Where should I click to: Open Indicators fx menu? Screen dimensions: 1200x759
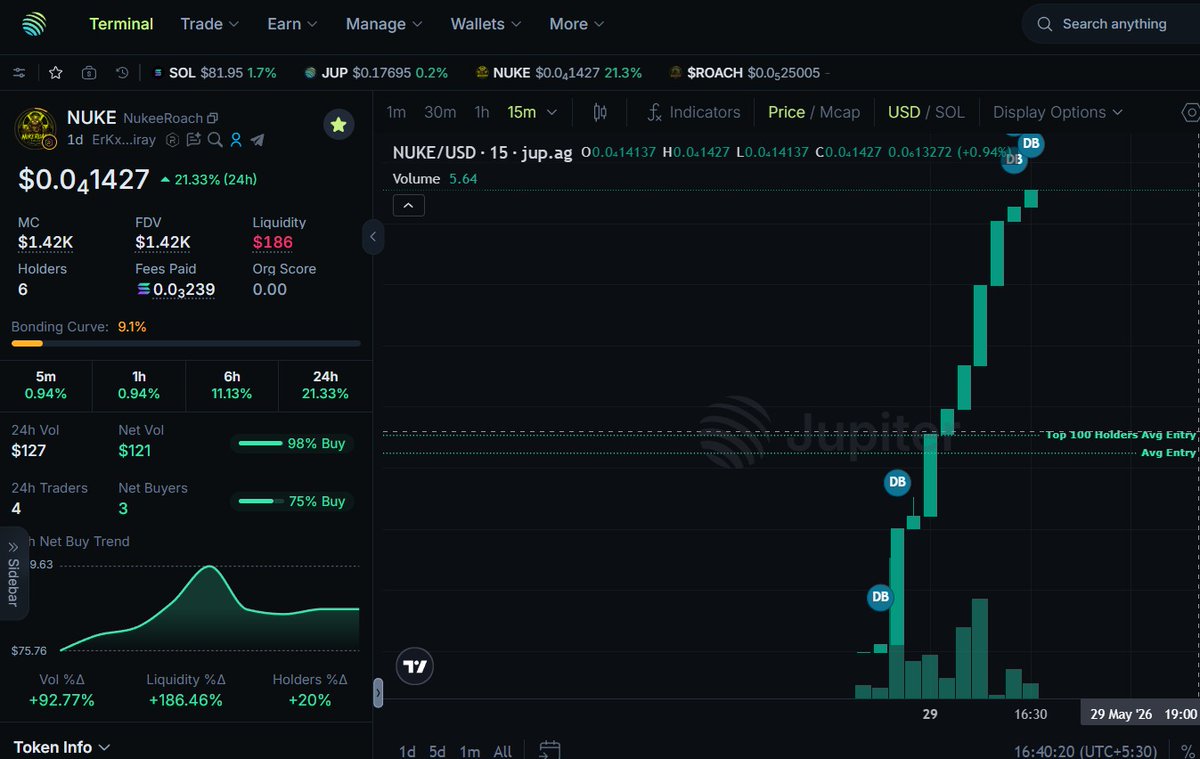coord(693,112)
